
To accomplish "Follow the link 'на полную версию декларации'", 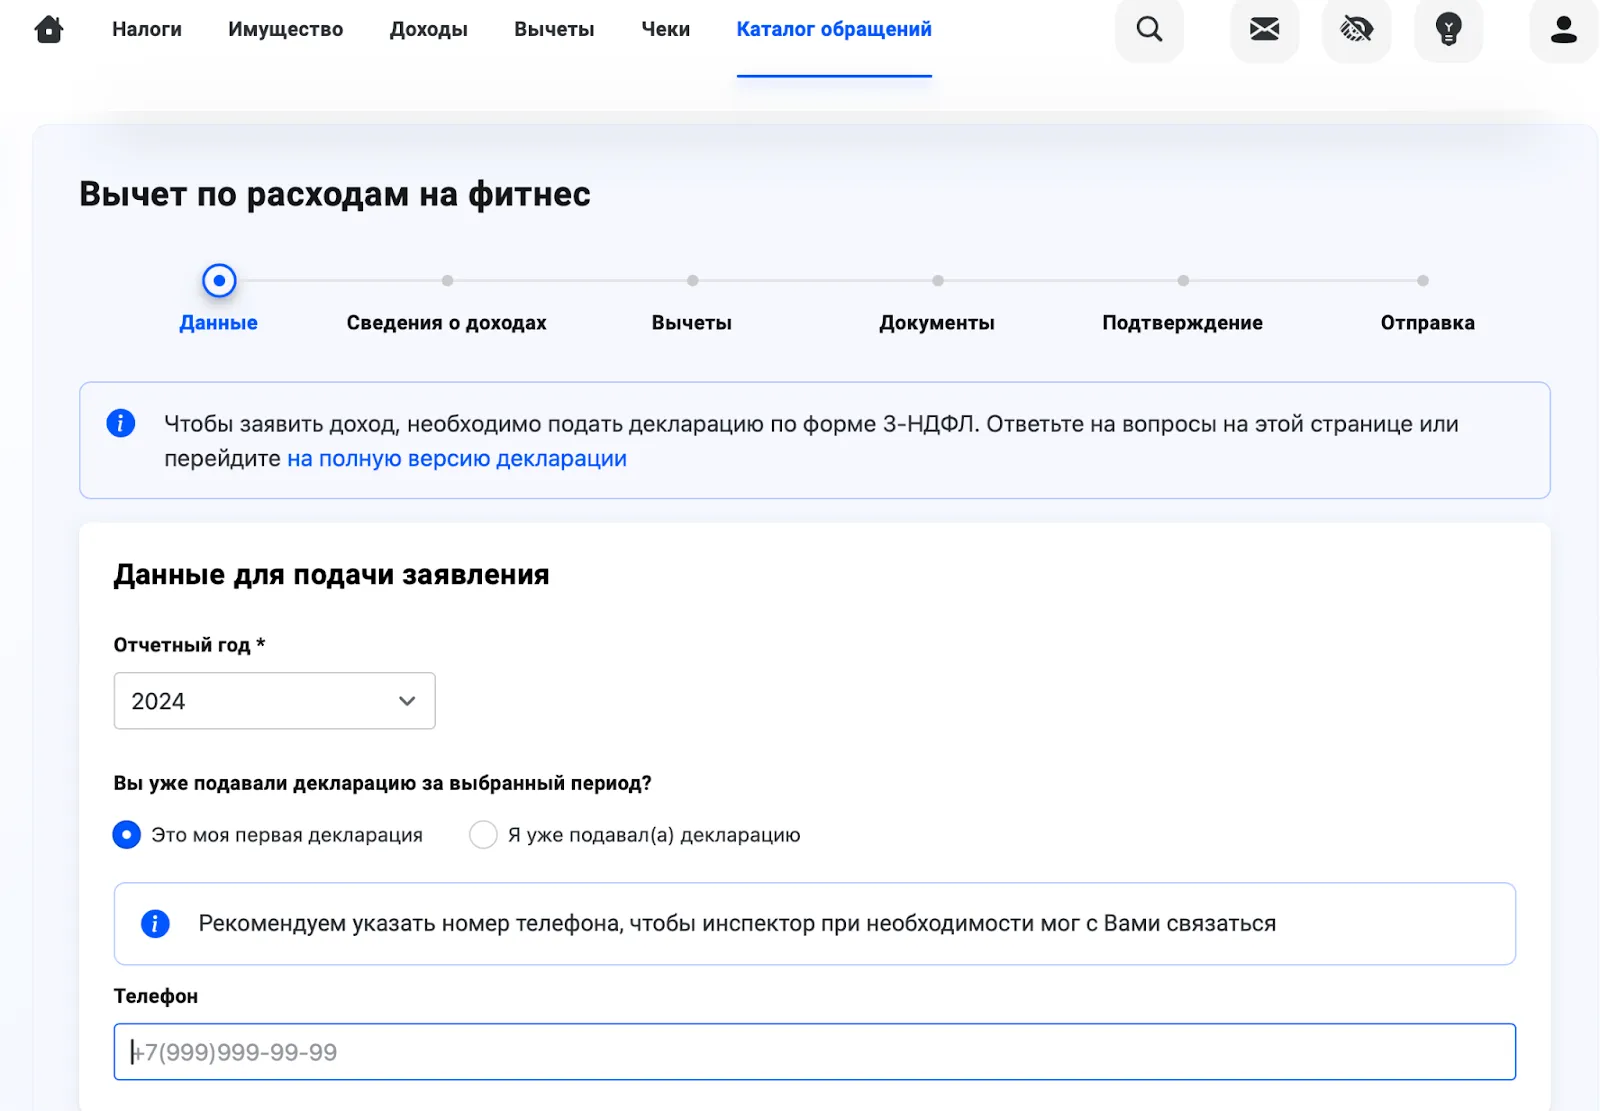I will [456, 458].
